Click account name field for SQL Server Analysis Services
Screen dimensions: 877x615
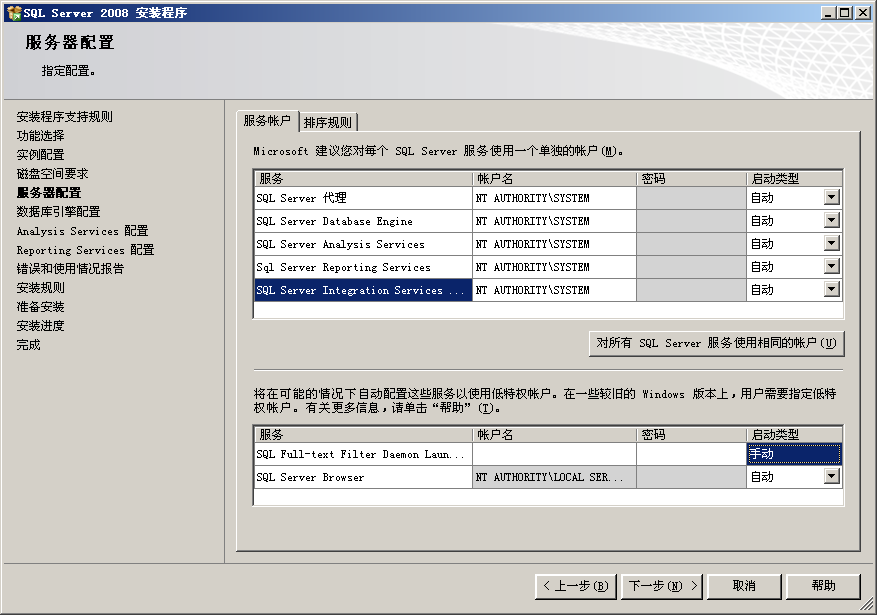coord(554,244)
